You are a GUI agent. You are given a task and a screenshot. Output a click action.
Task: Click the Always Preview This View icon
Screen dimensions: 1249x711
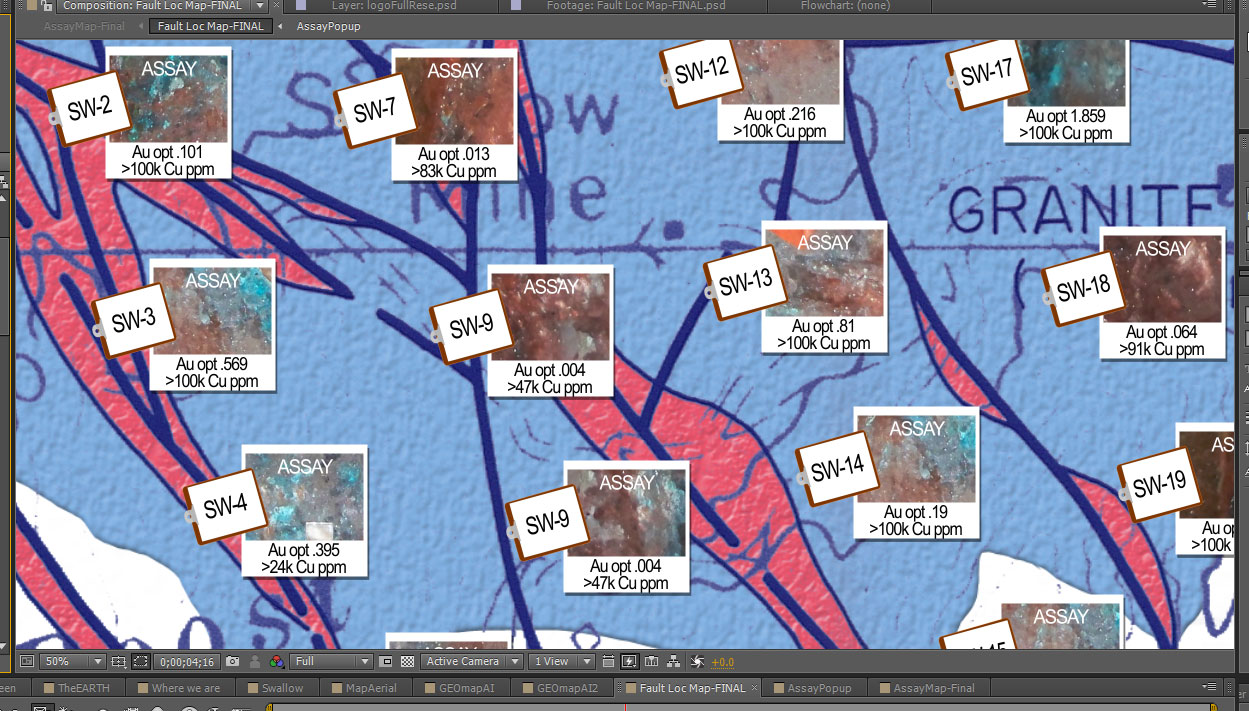[26, 661]
